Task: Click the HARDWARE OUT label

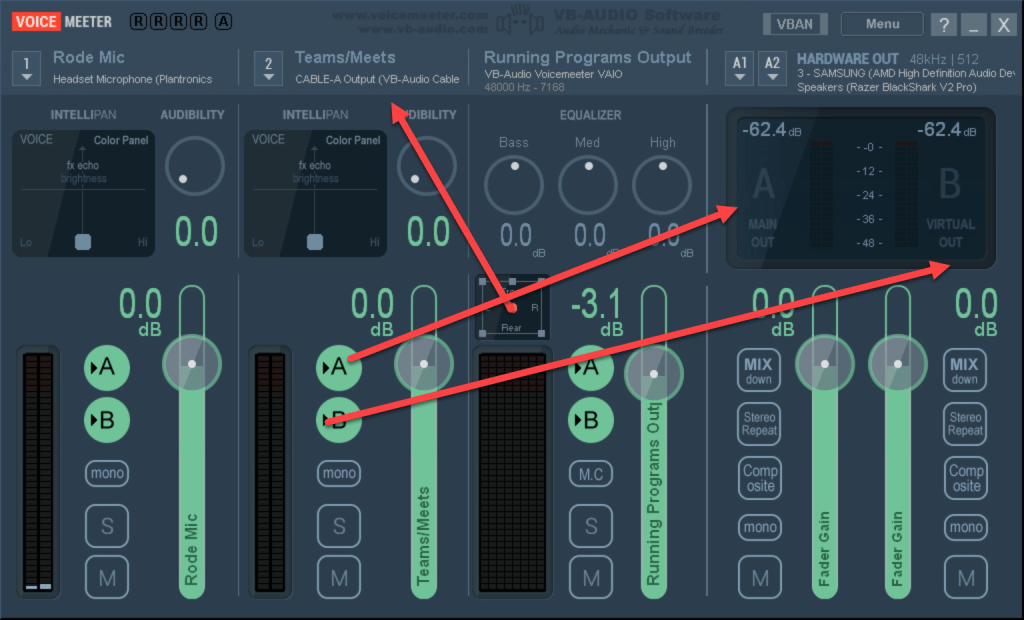Action: click(x=848, y=59)
